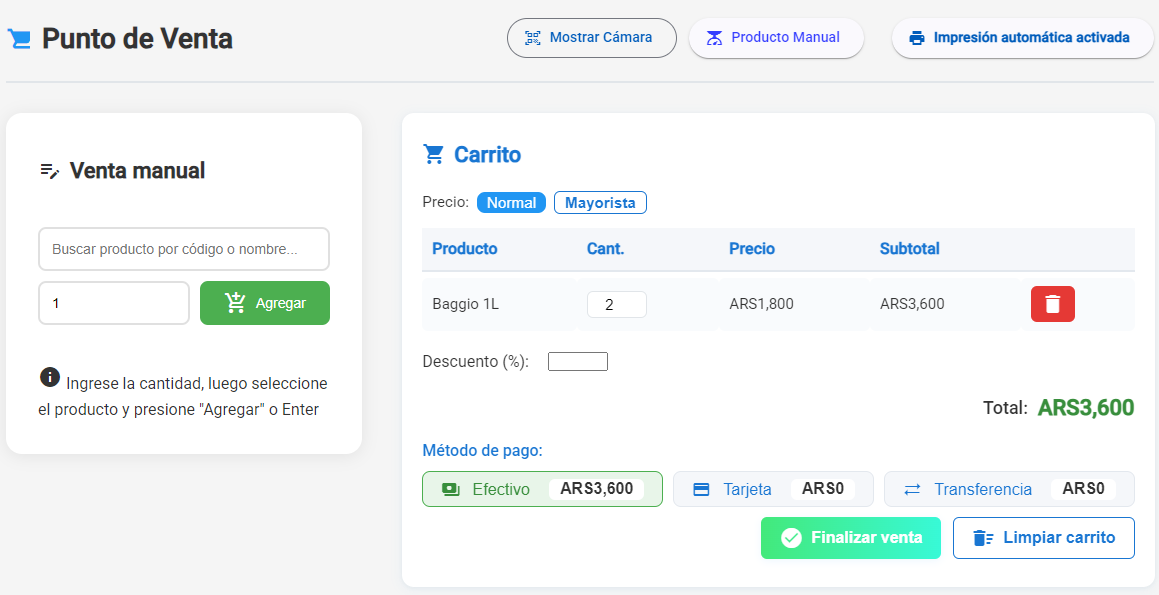Select Normal price mode

pos(511,203)
